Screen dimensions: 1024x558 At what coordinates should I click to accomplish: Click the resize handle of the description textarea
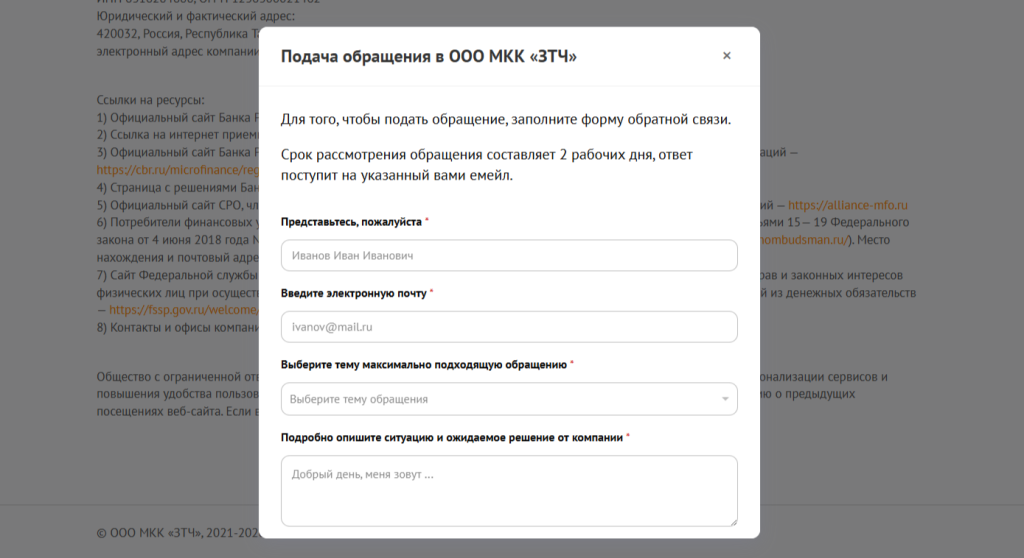coord(733,521)
